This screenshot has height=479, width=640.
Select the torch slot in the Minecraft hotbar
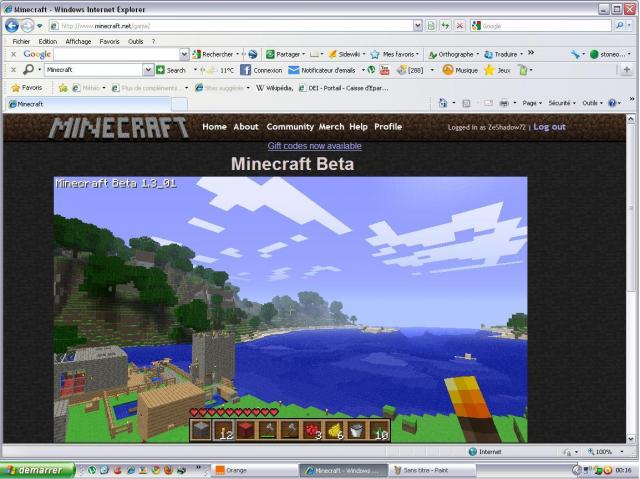tap(223, 430)
